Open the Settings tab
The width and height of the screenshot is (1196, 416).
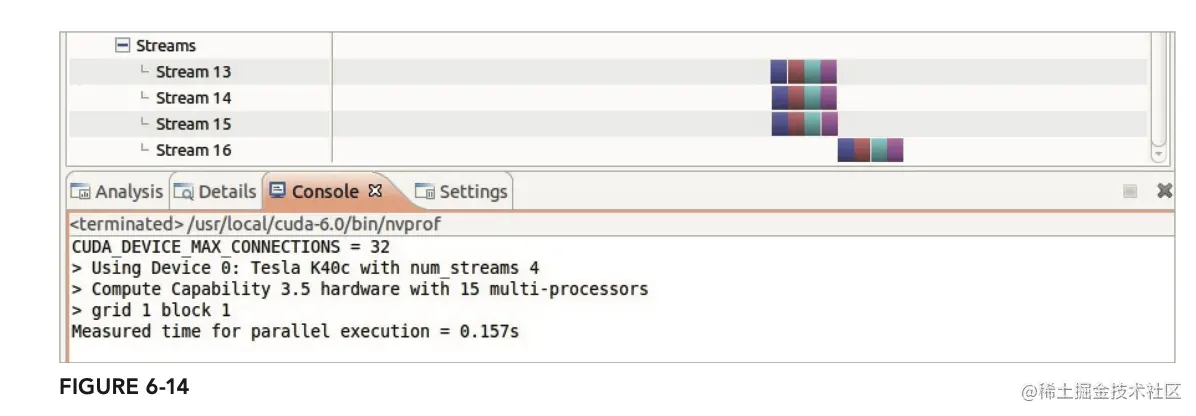473,191
